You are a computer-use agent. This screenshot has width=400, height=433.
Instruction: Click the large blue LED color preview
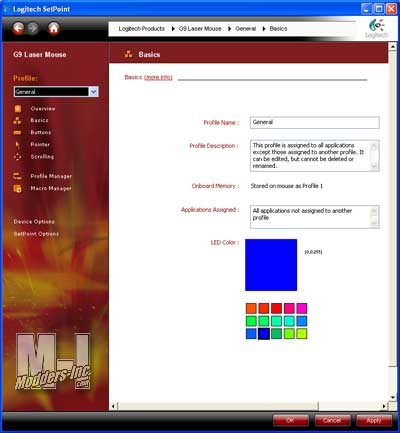click(271, 265)
